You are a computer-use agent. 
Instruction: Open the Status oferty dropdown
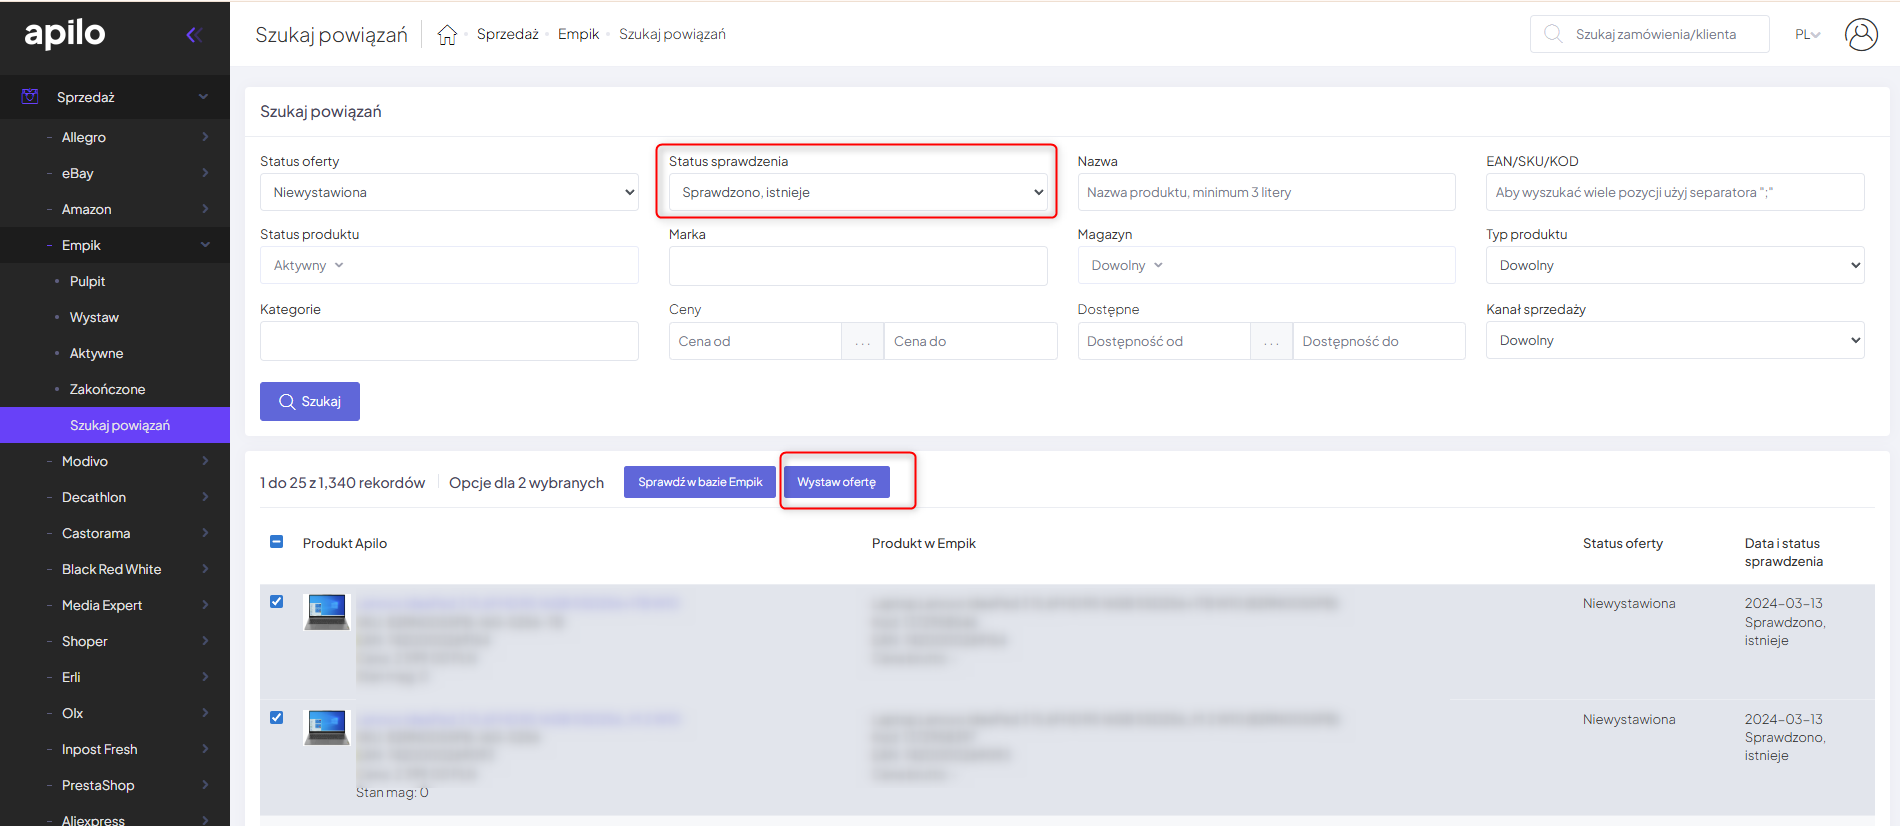click(449, 192)
